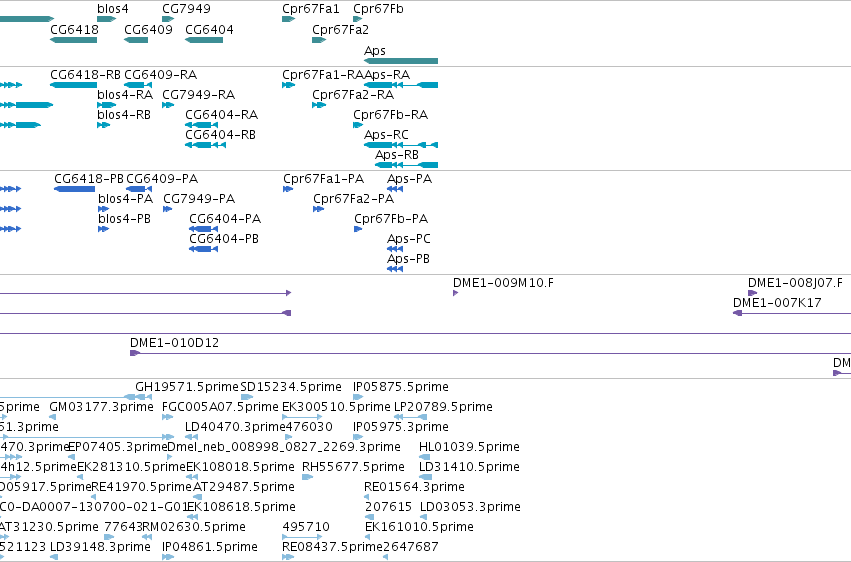This screenshot has width=851, height=562.
Task: Select EST RE08437.5prime
Action: tap(333, 547)
